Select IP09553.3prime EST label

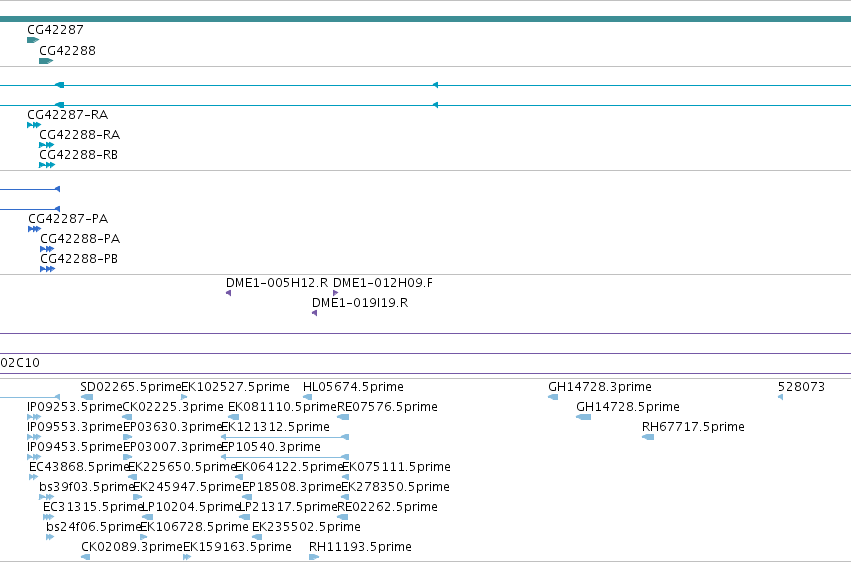pyautogui.click(x=75, y=427)
